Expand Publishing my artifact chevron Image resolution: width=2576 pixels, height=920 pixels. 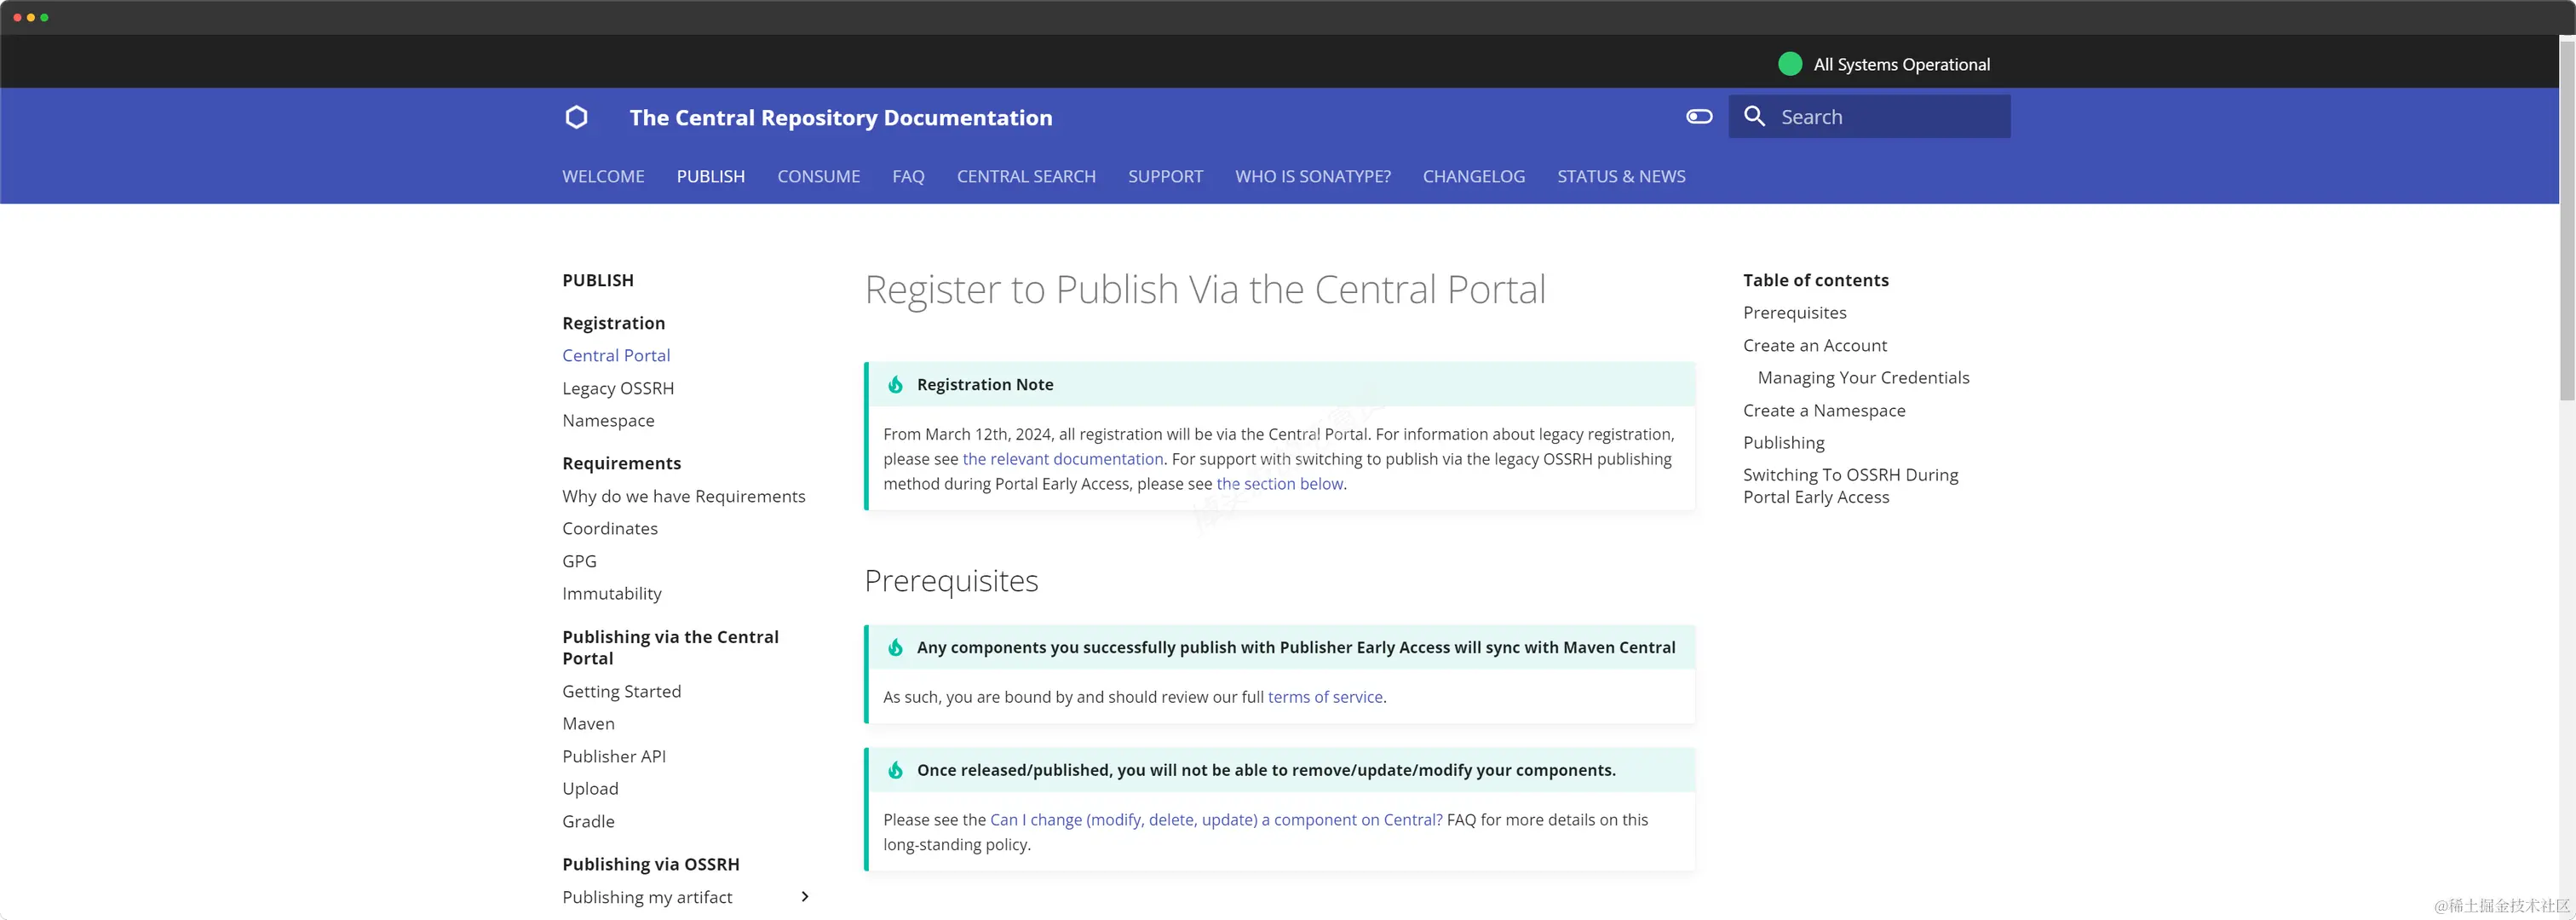[804, 897]
